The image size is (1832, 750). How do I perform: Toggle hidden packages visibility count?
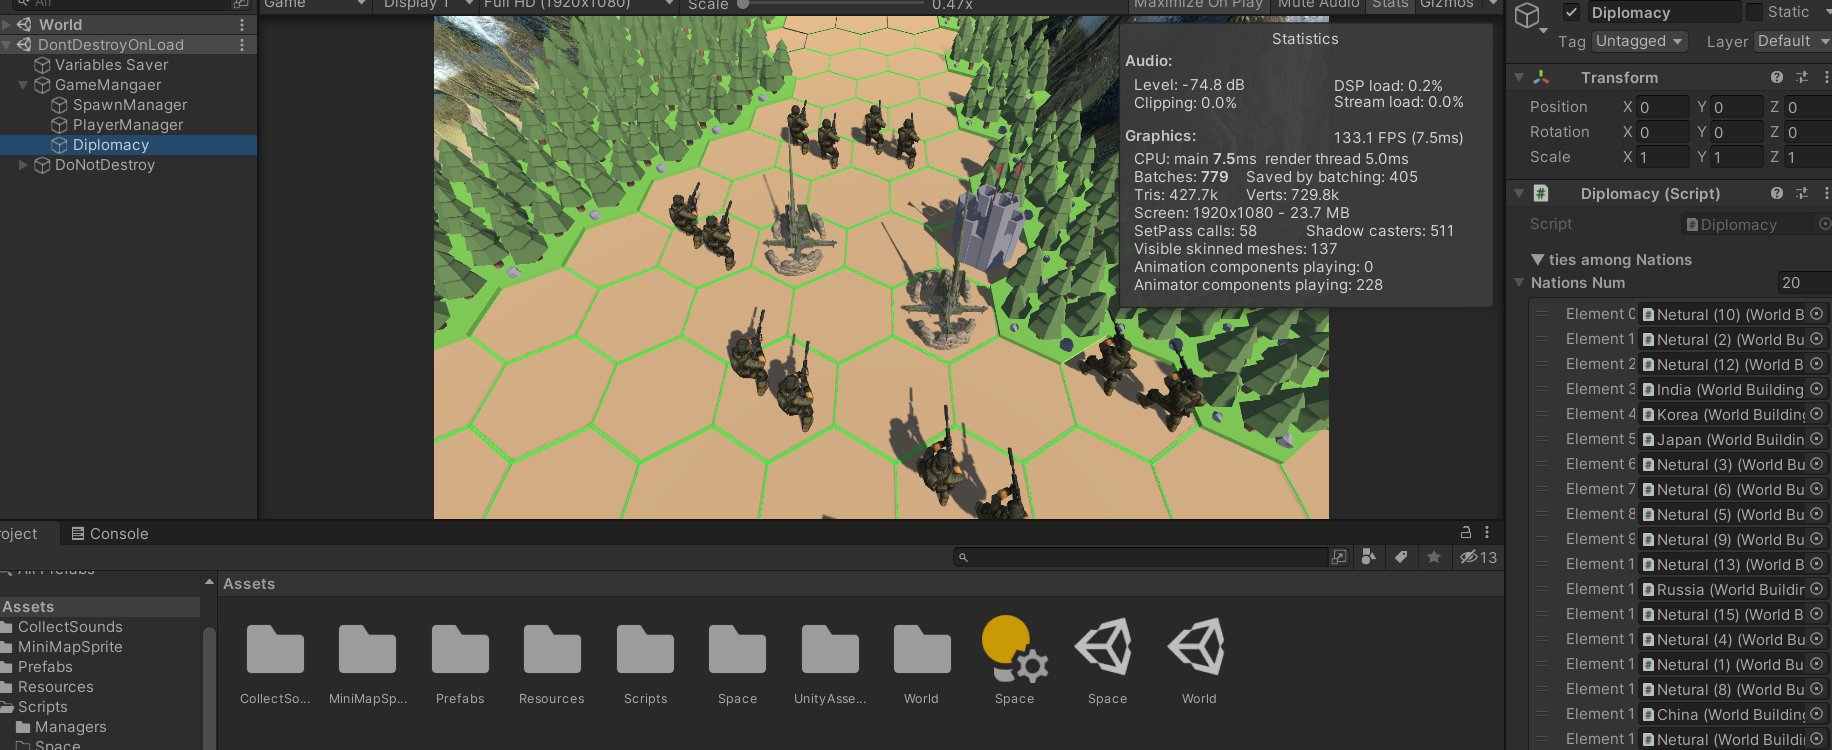coord(1478,557)
